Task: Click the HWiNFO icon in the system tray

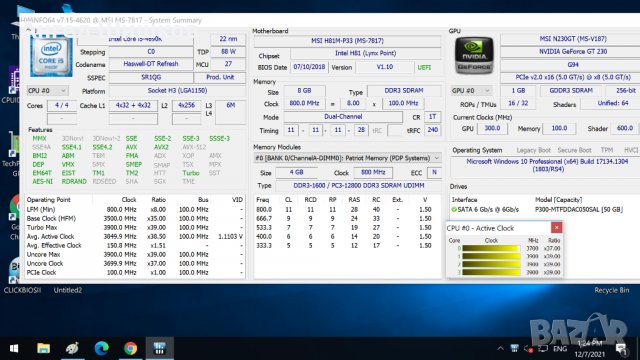Action: pos(514,349)
